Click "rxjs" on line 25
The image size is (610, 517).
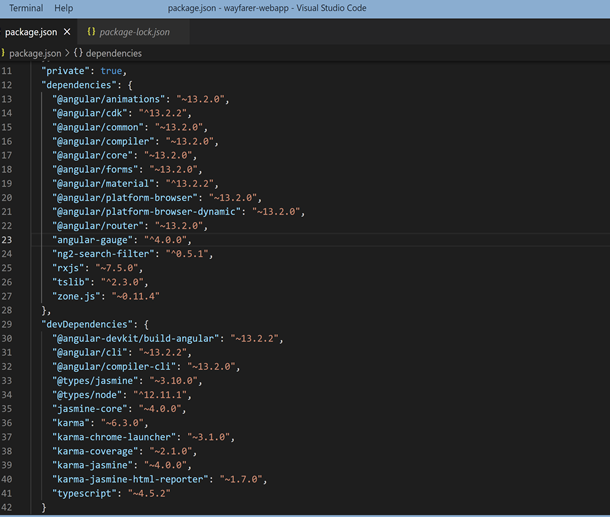click(68, 268)
